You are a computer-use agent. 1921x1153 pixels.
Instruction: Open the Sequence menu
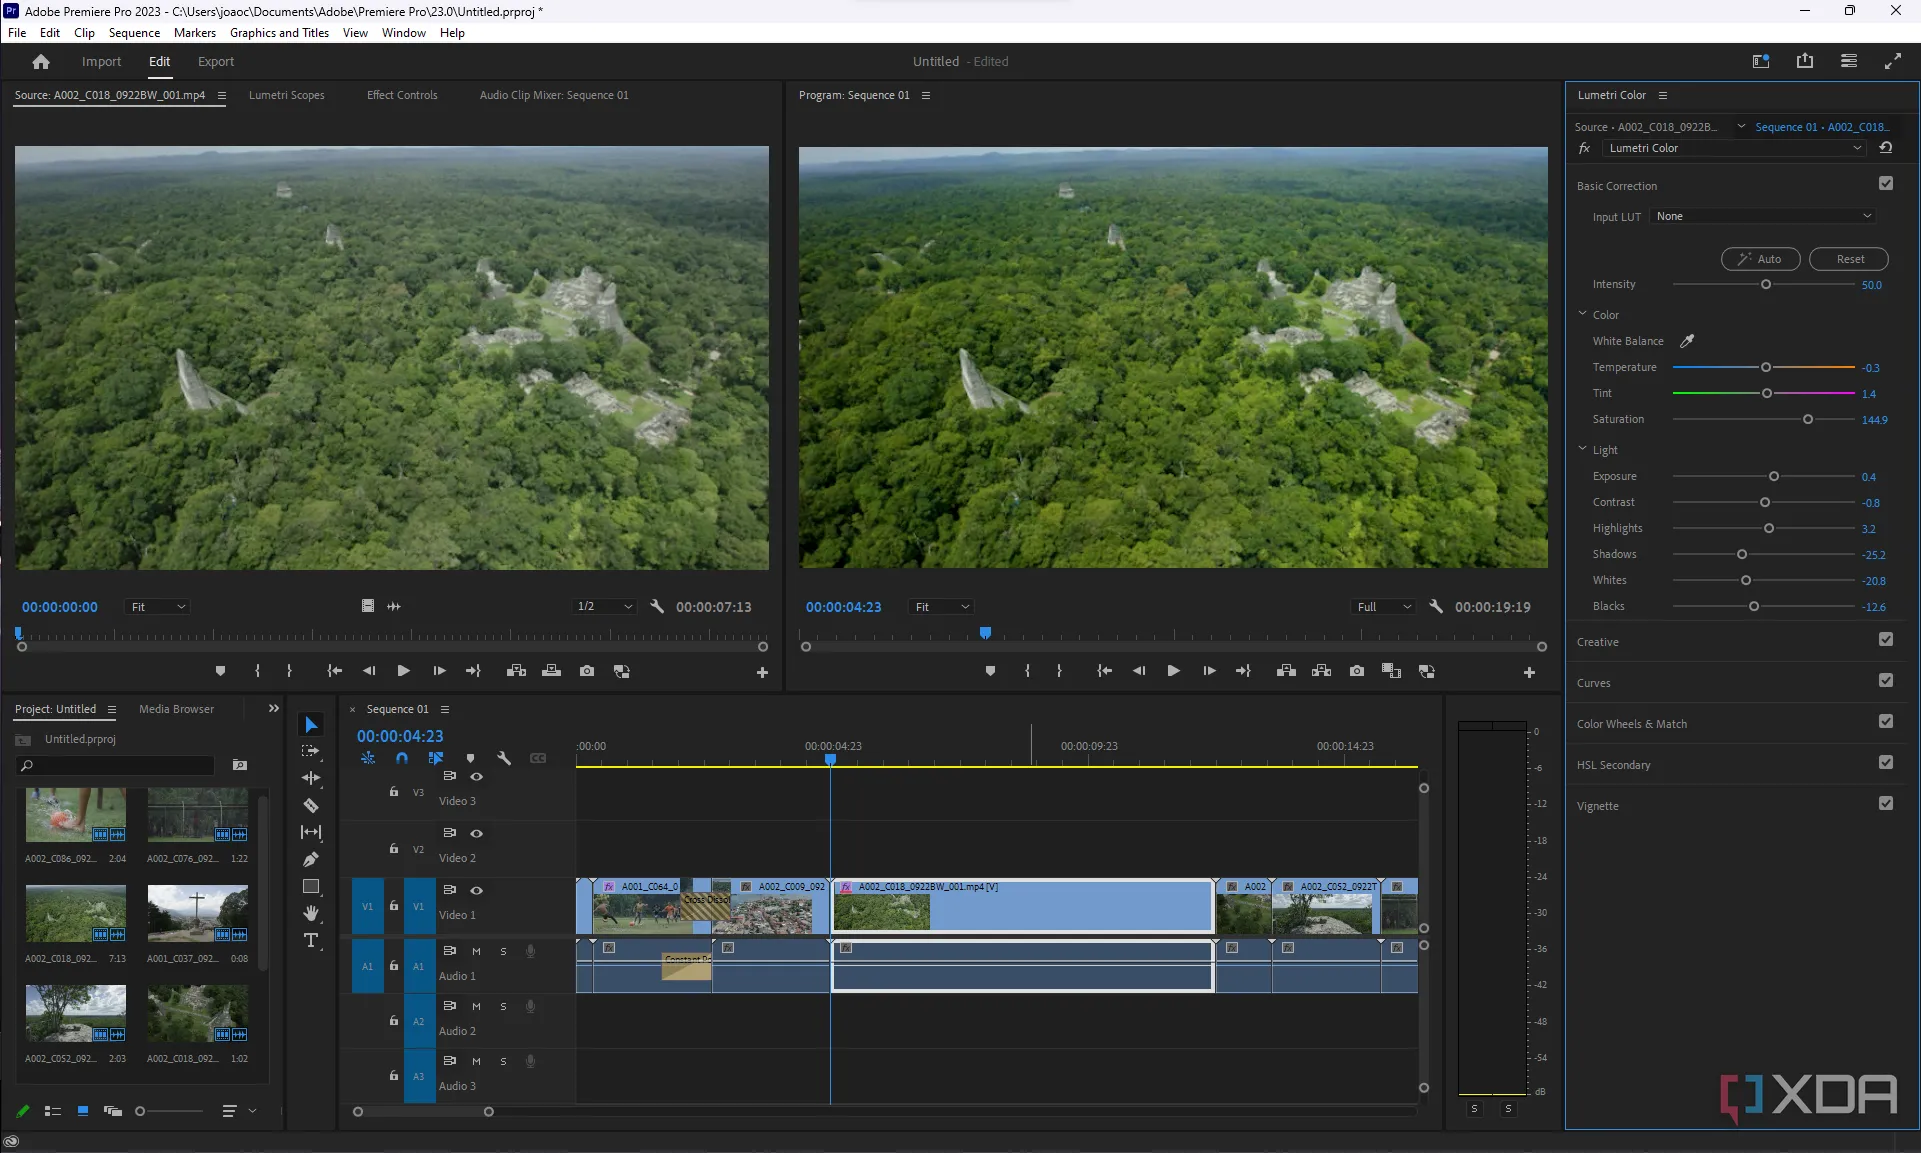pos(134,33)
